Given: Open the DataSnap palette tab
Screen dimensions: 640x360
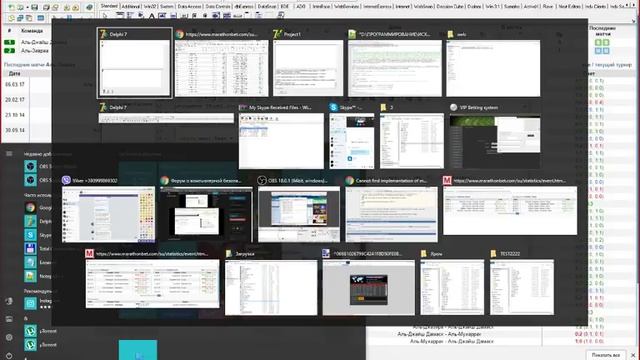Looking at the screenshot, I should tap(267, 7).
